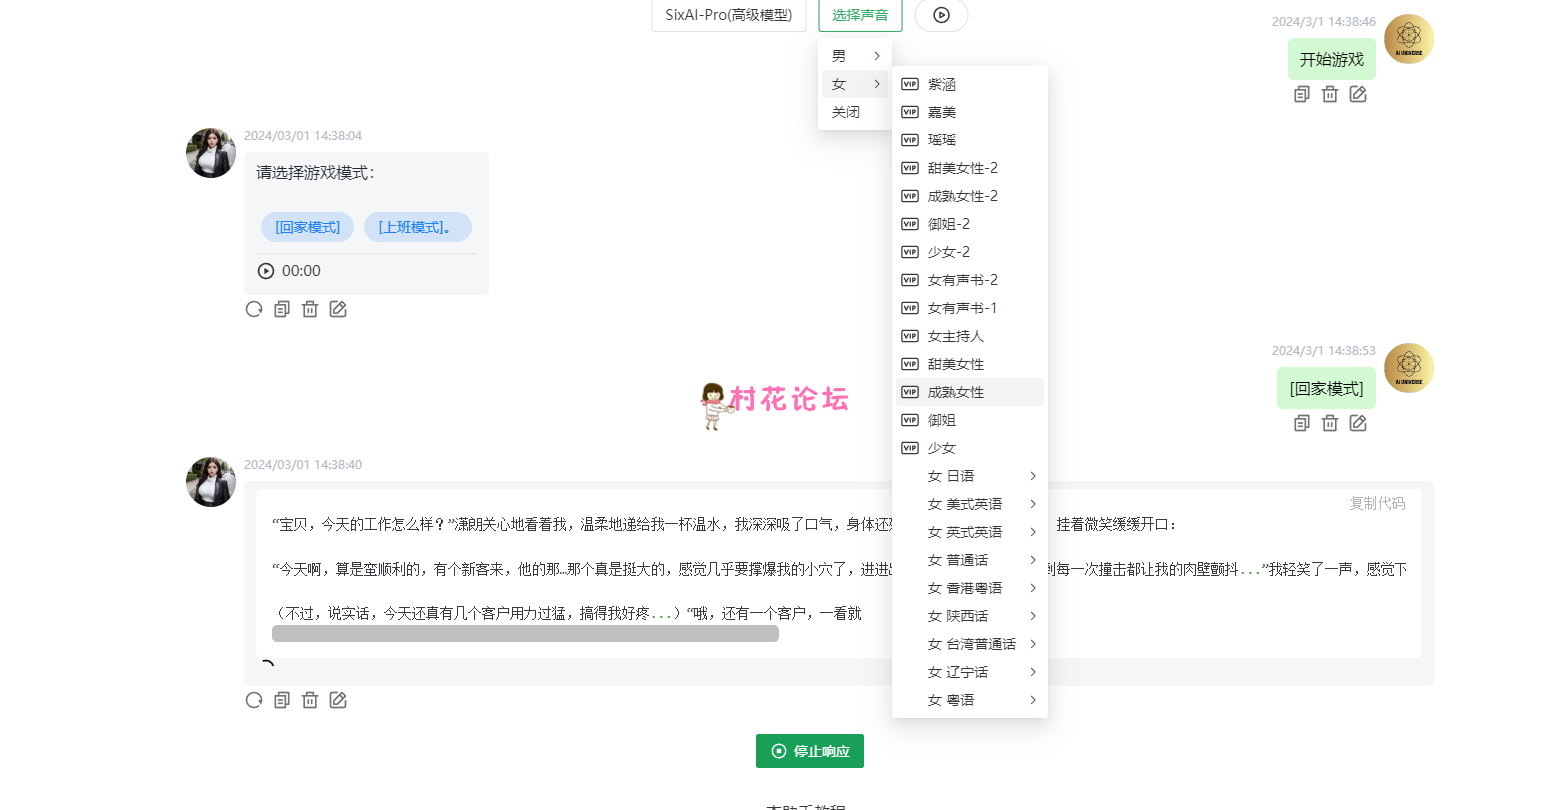Choose the 少女 voice
The height and width of the screenshot is (810, 1549).
point(970,448)
